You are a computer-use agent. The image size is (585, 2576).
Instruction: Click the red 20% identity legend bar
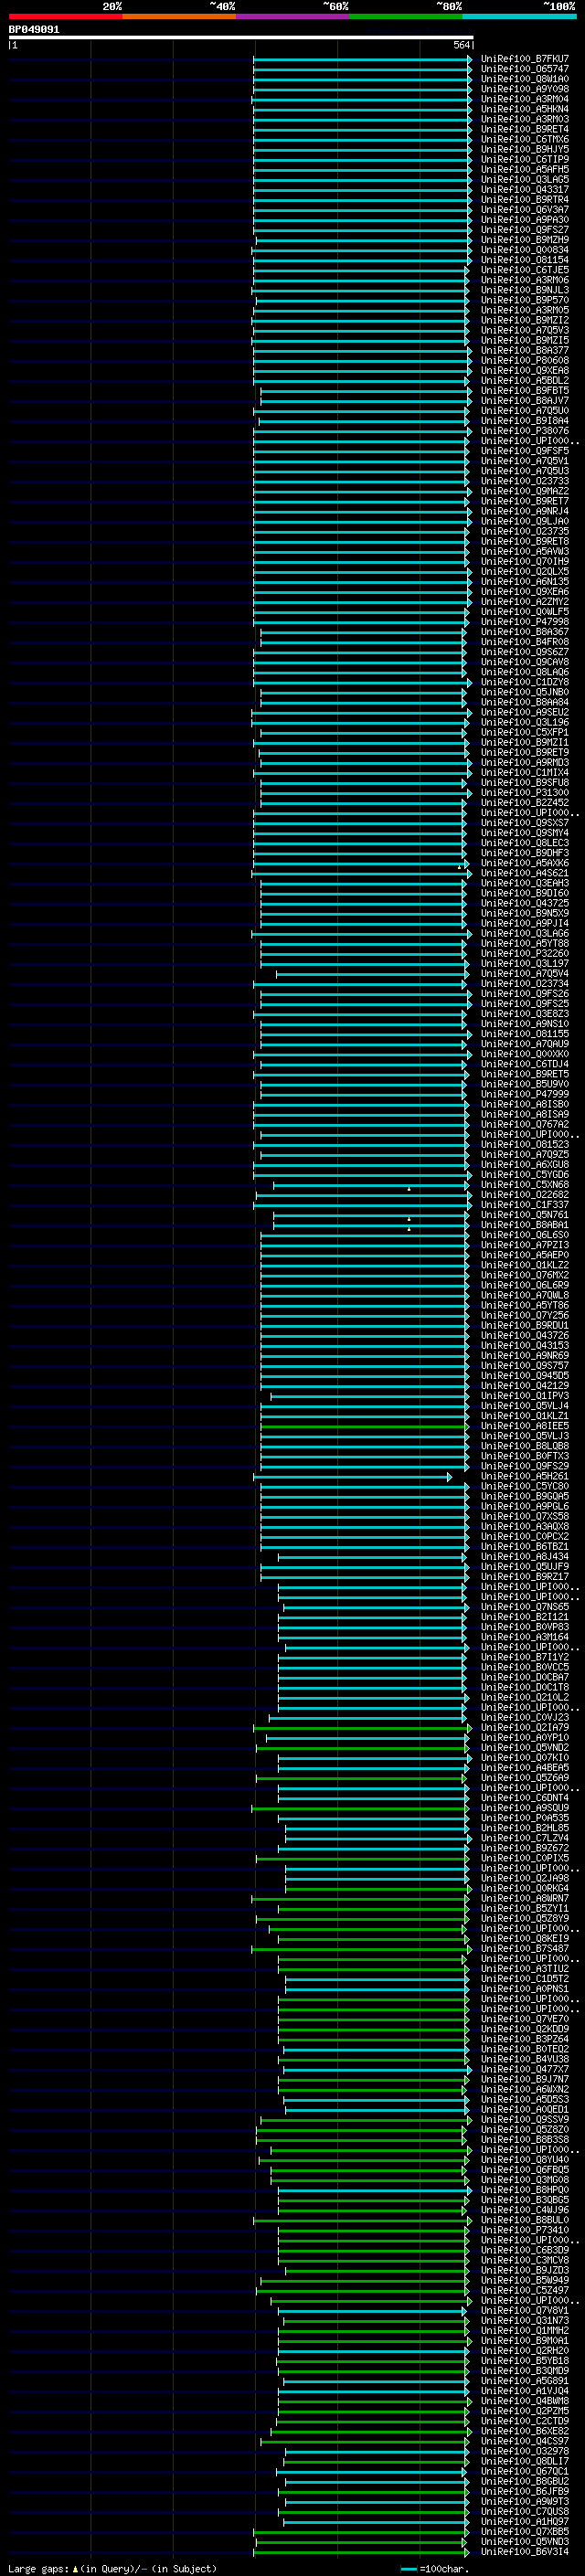pyautogui.click(x=66, y=16)
